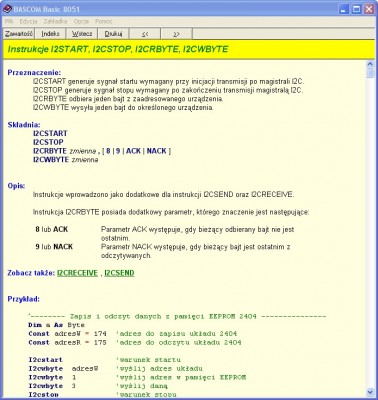Viewport: 378px width, 400px height.
Task: Click the 'Przykład:' heading
Action: point(23,299)
